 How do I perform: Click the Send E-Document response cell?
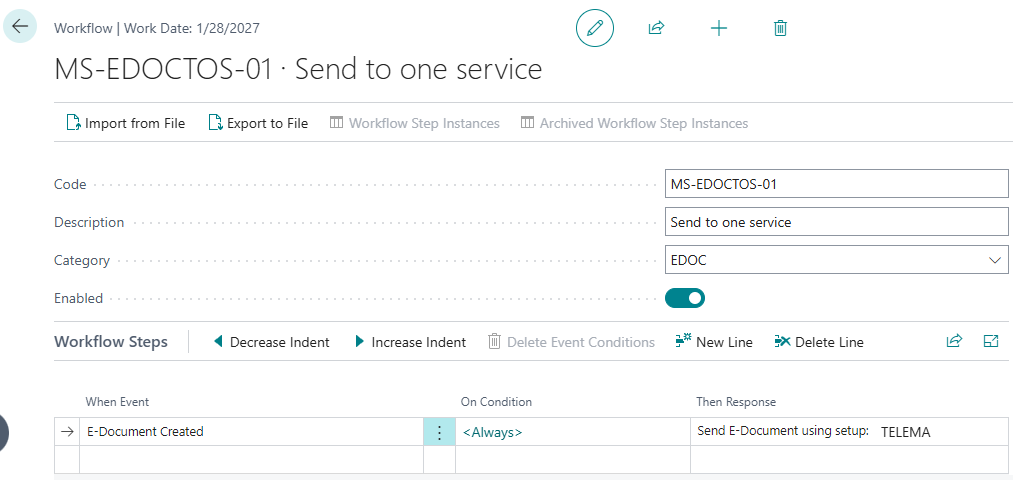coord(783,432)
